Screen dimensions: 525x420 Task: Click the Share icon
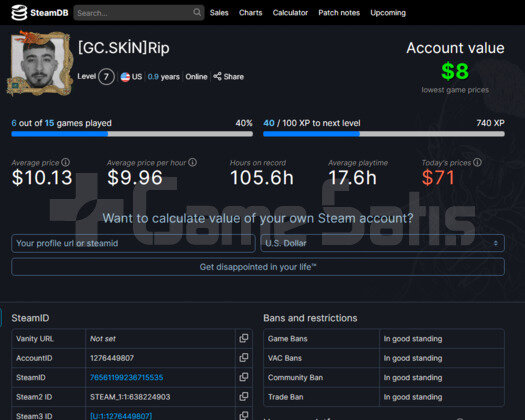coord(217,76)
